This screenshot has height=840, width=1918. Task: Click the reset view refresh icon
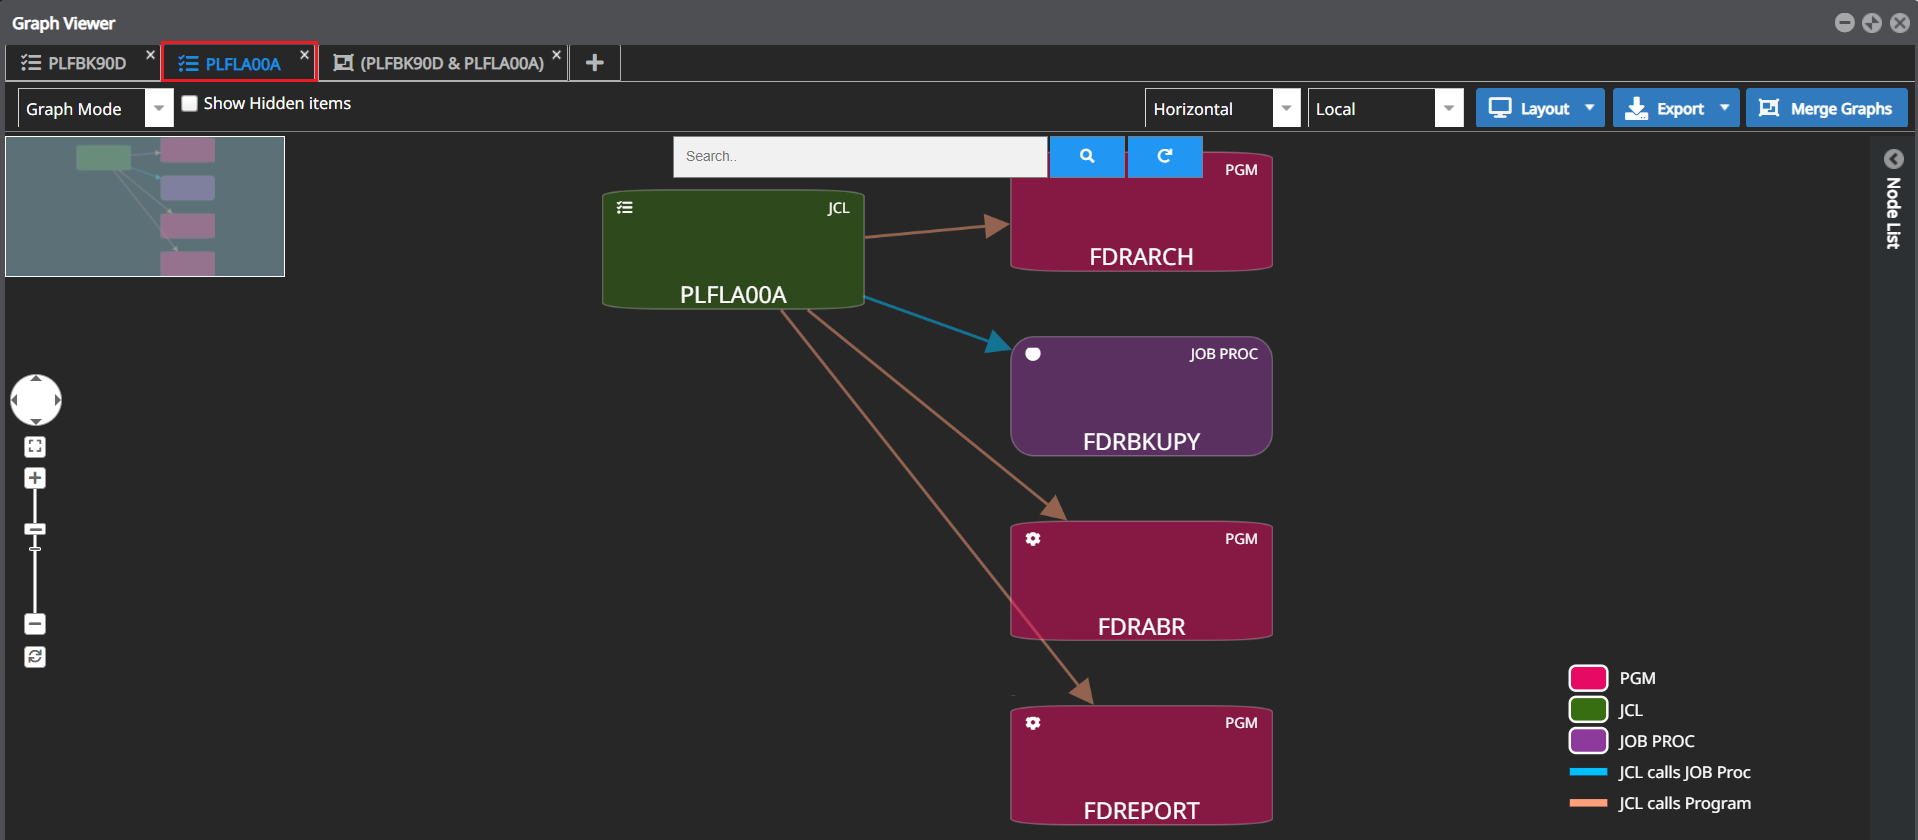(35, 656)
